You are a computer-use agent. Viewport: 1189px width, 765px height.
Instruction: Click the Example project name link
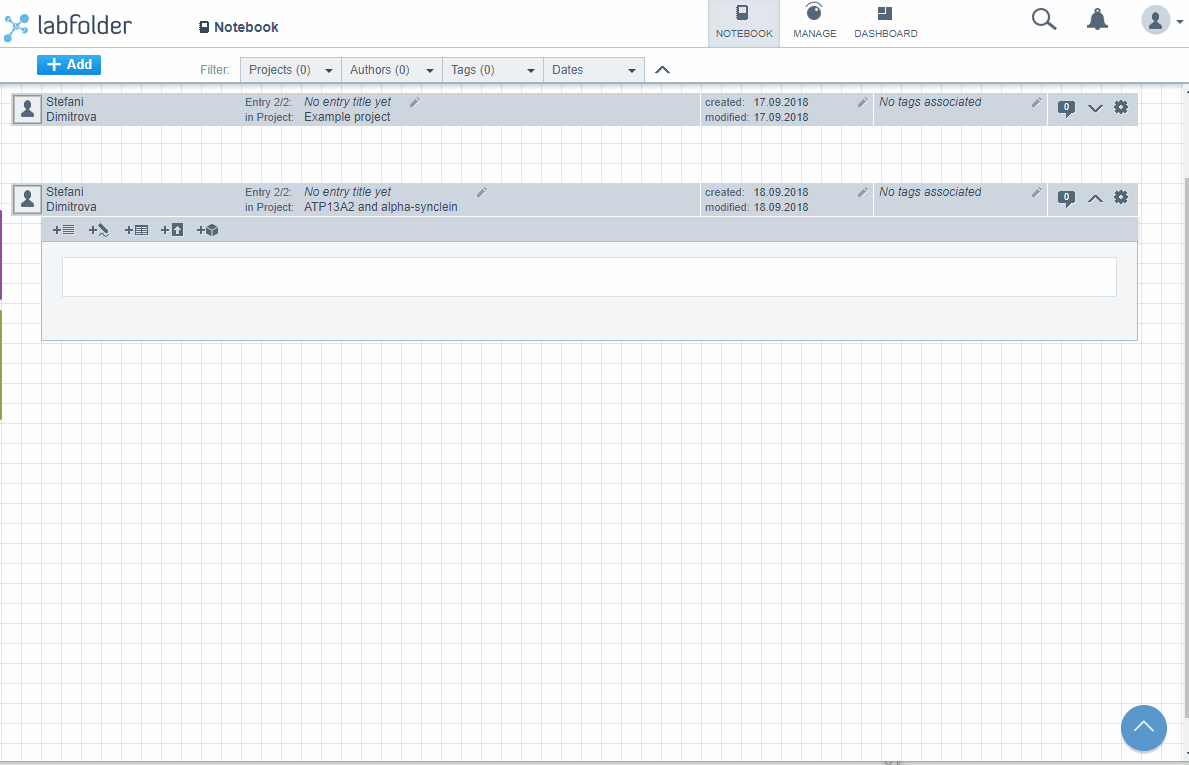point(347,117)
